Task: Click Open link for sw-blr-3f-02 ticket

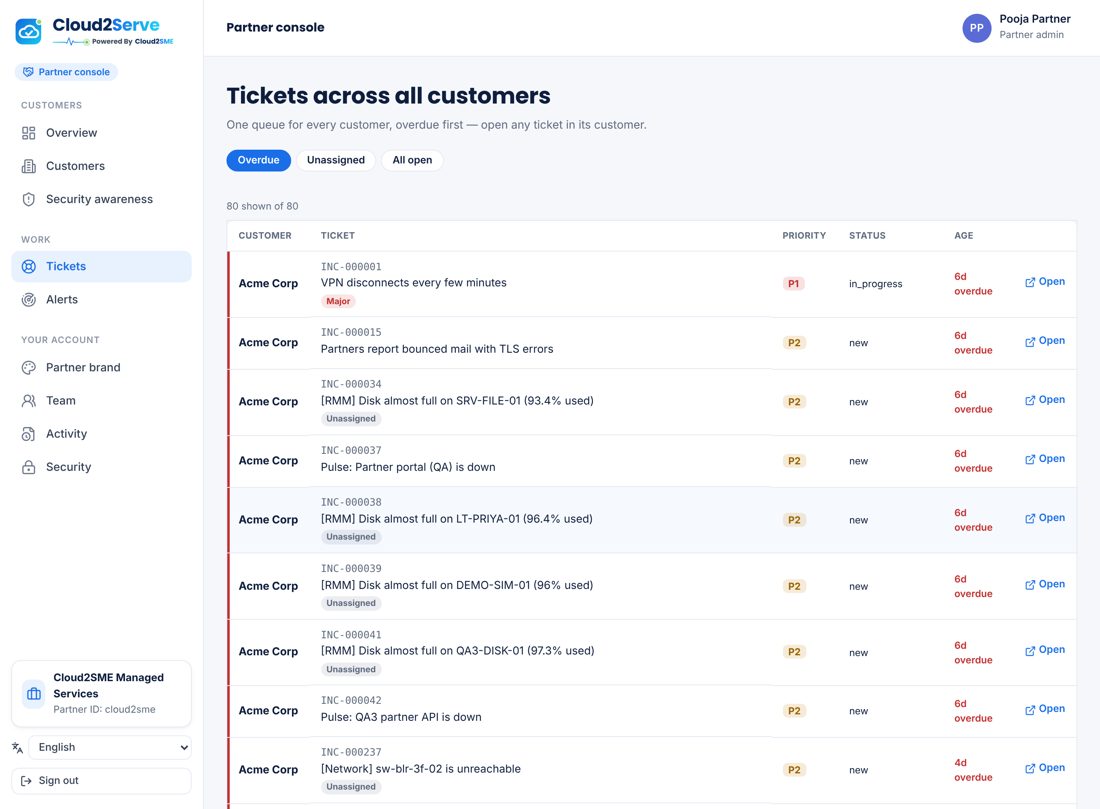Action: coord(1045,768)
